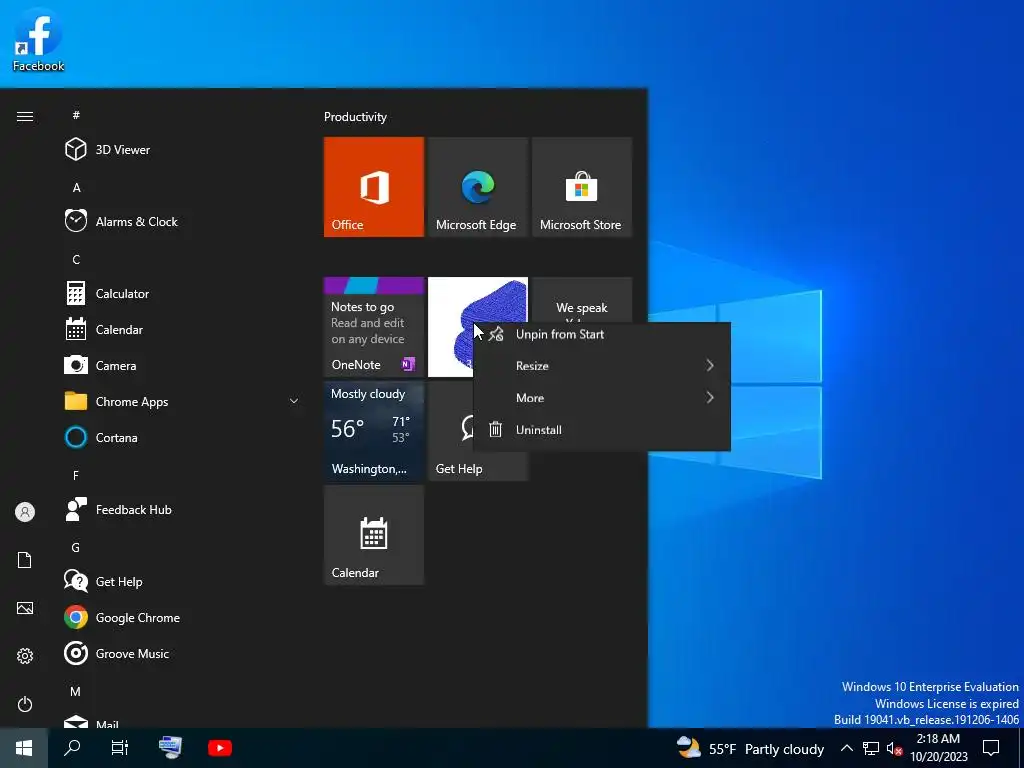This screenshot has width=1024, height=768.
Task: Click the Office tile
Action: click(x=374, y=187)
